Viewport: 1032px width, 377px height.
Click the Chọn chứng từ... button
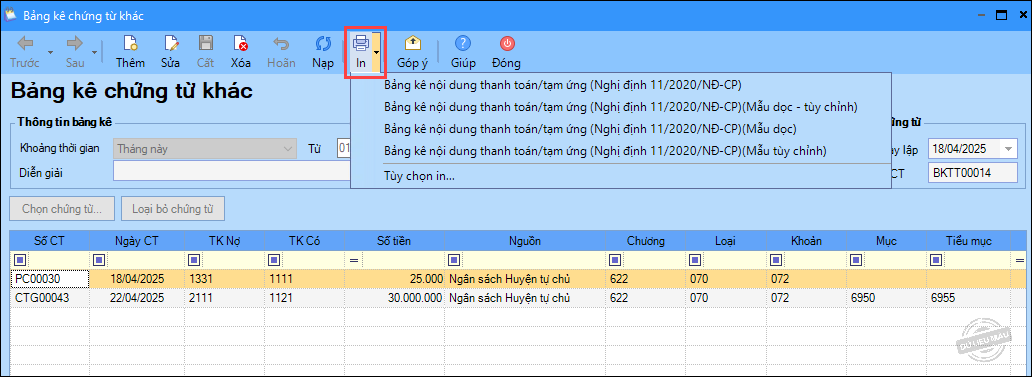[62, 210]
